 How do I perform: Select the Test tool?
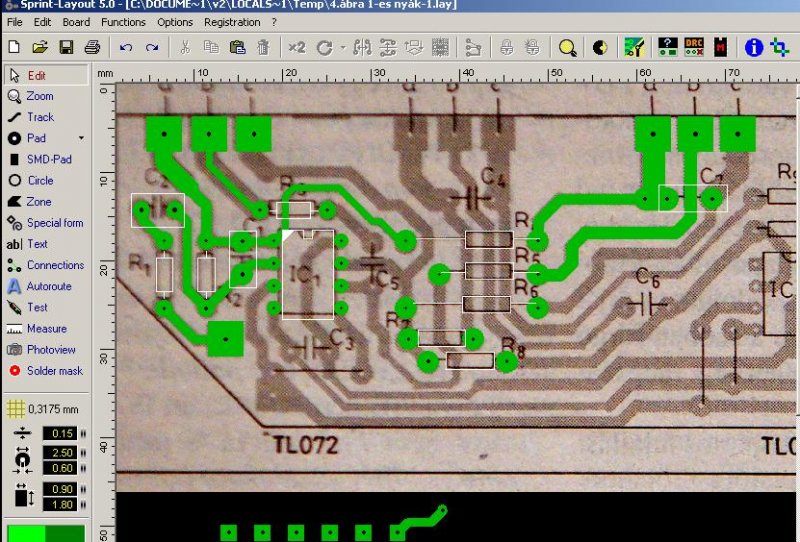tap(46, 307)
